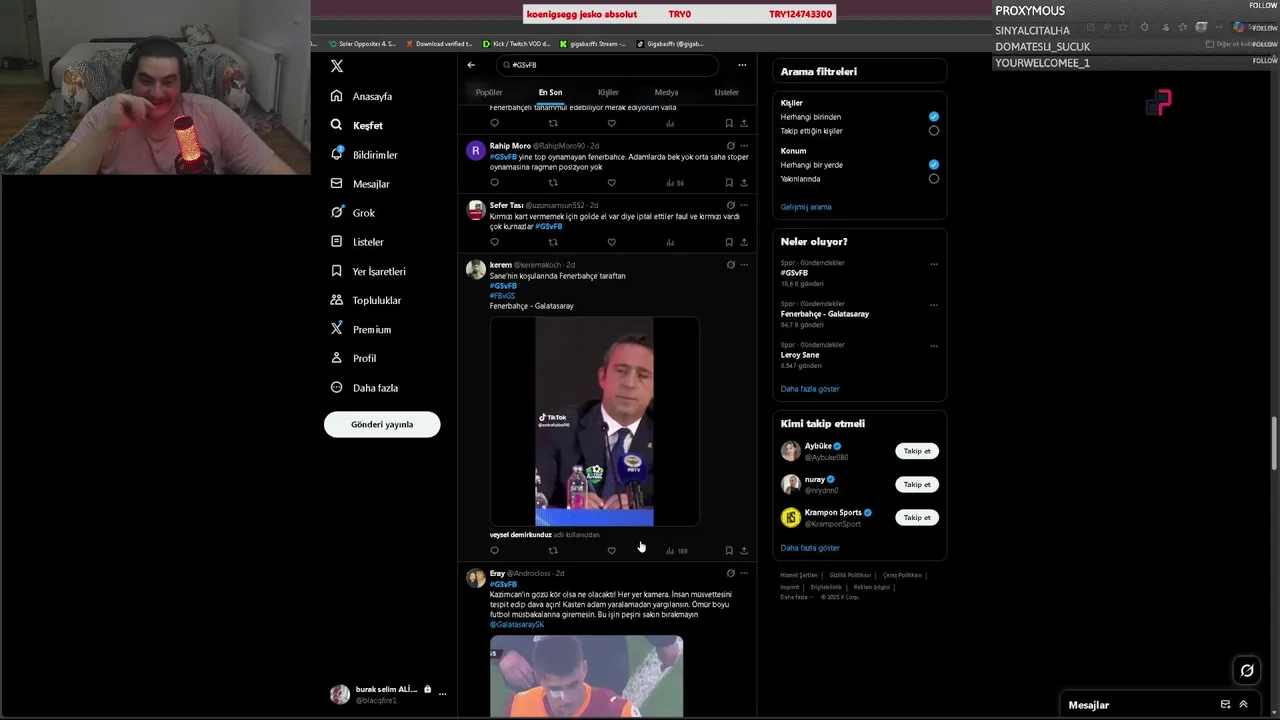Screen dimensions: 1280x720
Task: Follow nuray with Takip et
Action: tap(917, 485)
